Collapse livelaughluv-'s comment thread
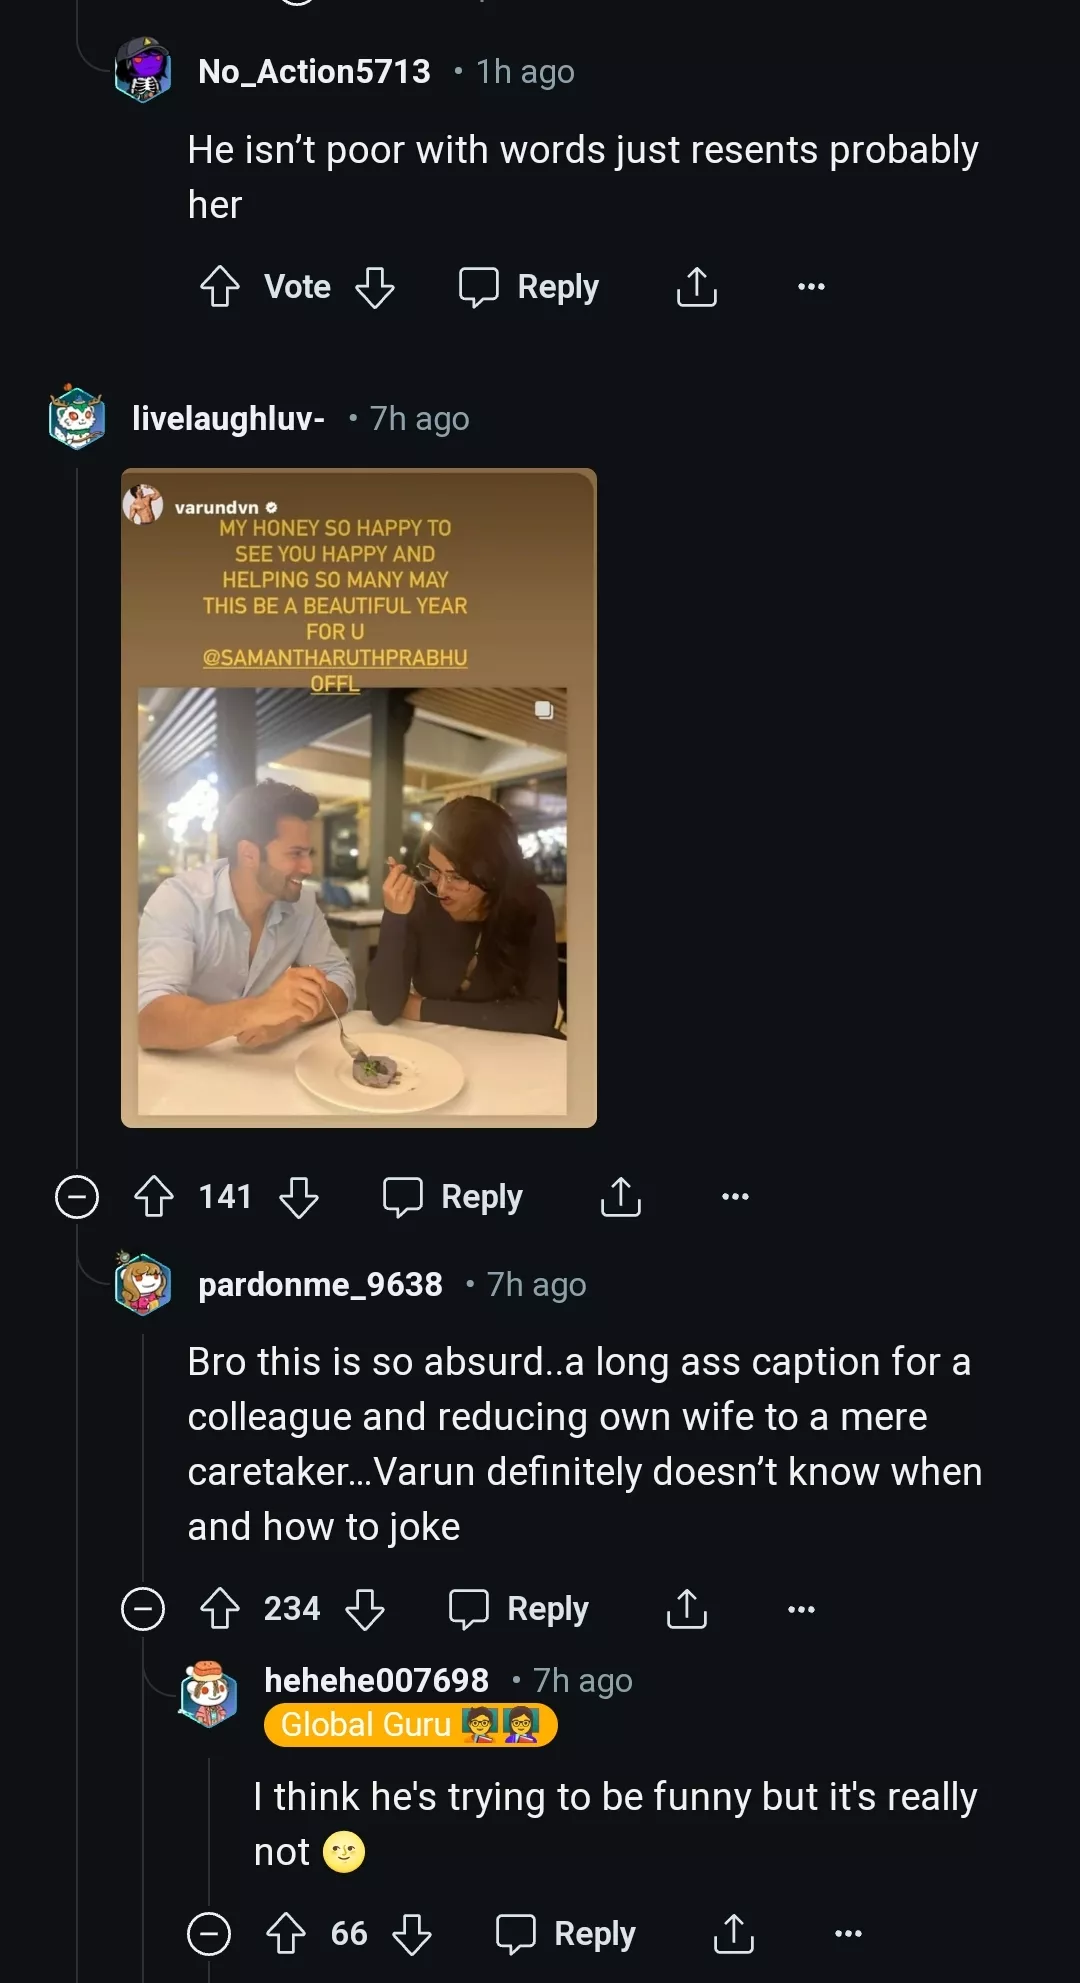 click(76, 1196)
